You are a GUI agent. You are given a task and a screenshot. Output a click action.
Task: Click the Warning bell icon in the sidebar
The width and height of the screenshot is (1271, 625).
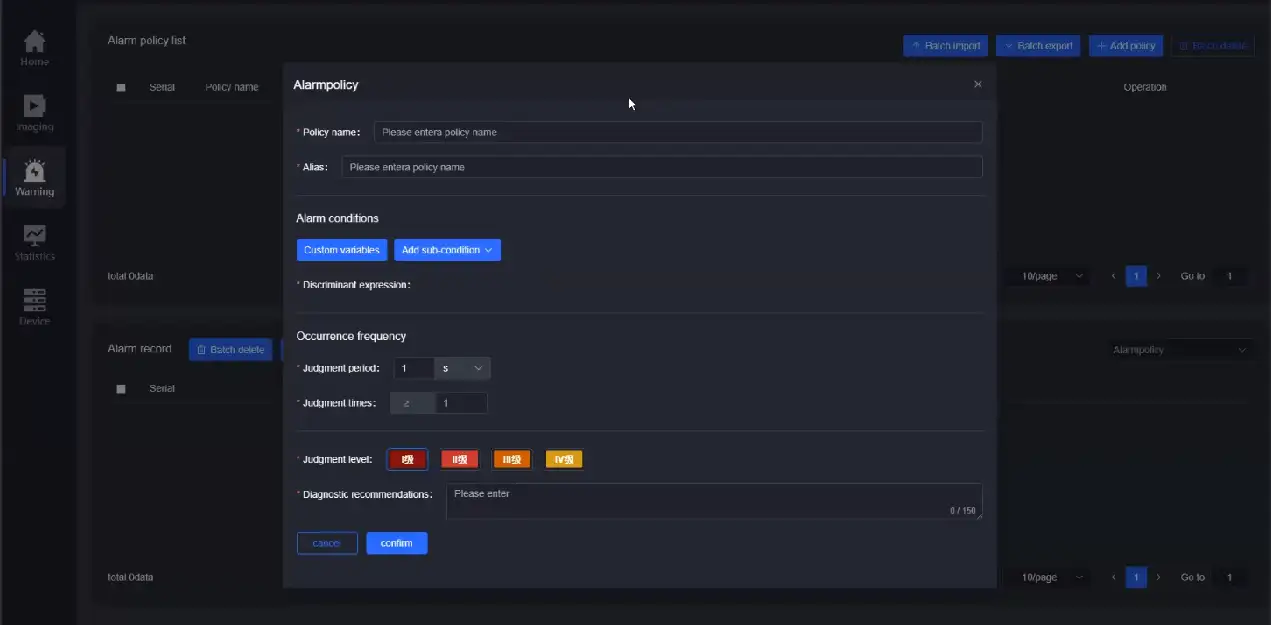tap(34, 172)
